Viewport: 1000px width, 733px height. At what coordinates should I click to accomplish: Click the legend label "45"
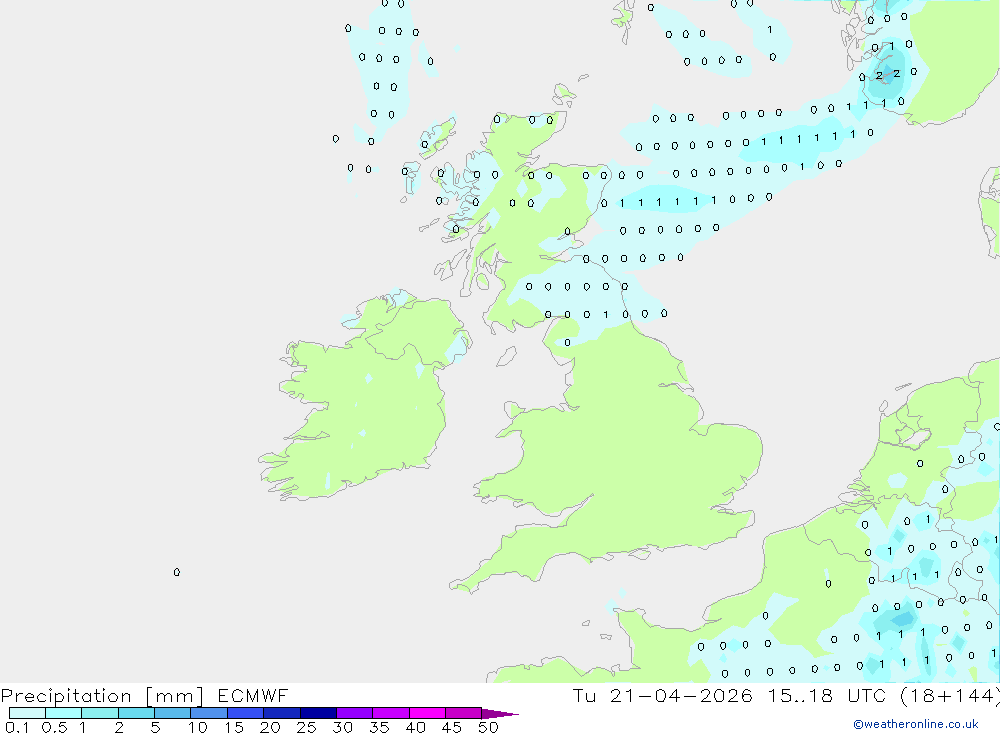(452, 727)
